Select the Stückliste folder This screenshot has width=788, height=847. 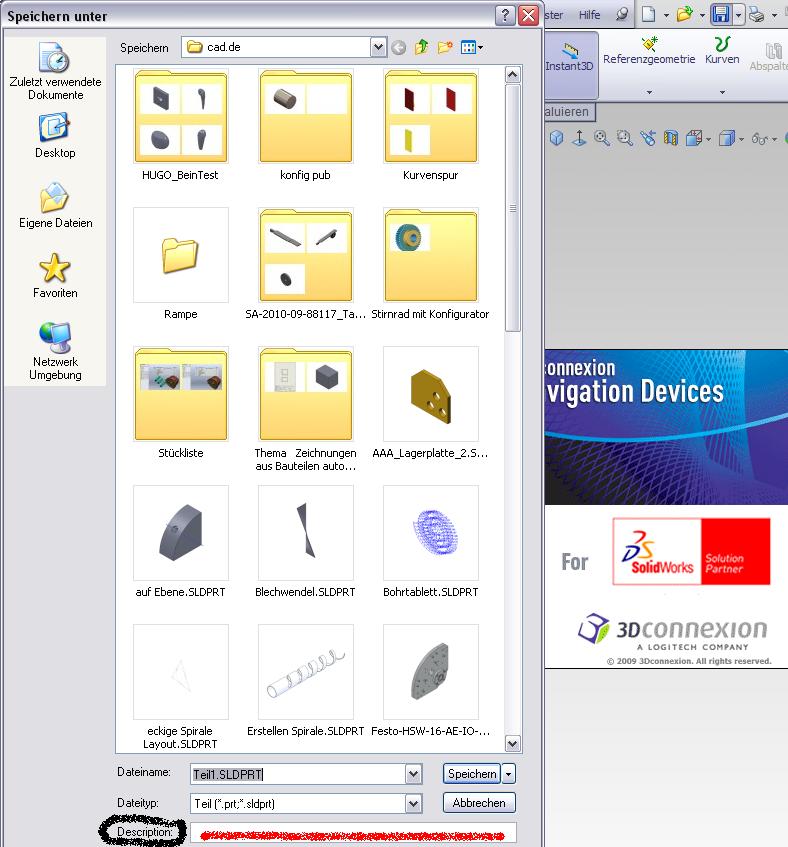(x=180, y=403)
